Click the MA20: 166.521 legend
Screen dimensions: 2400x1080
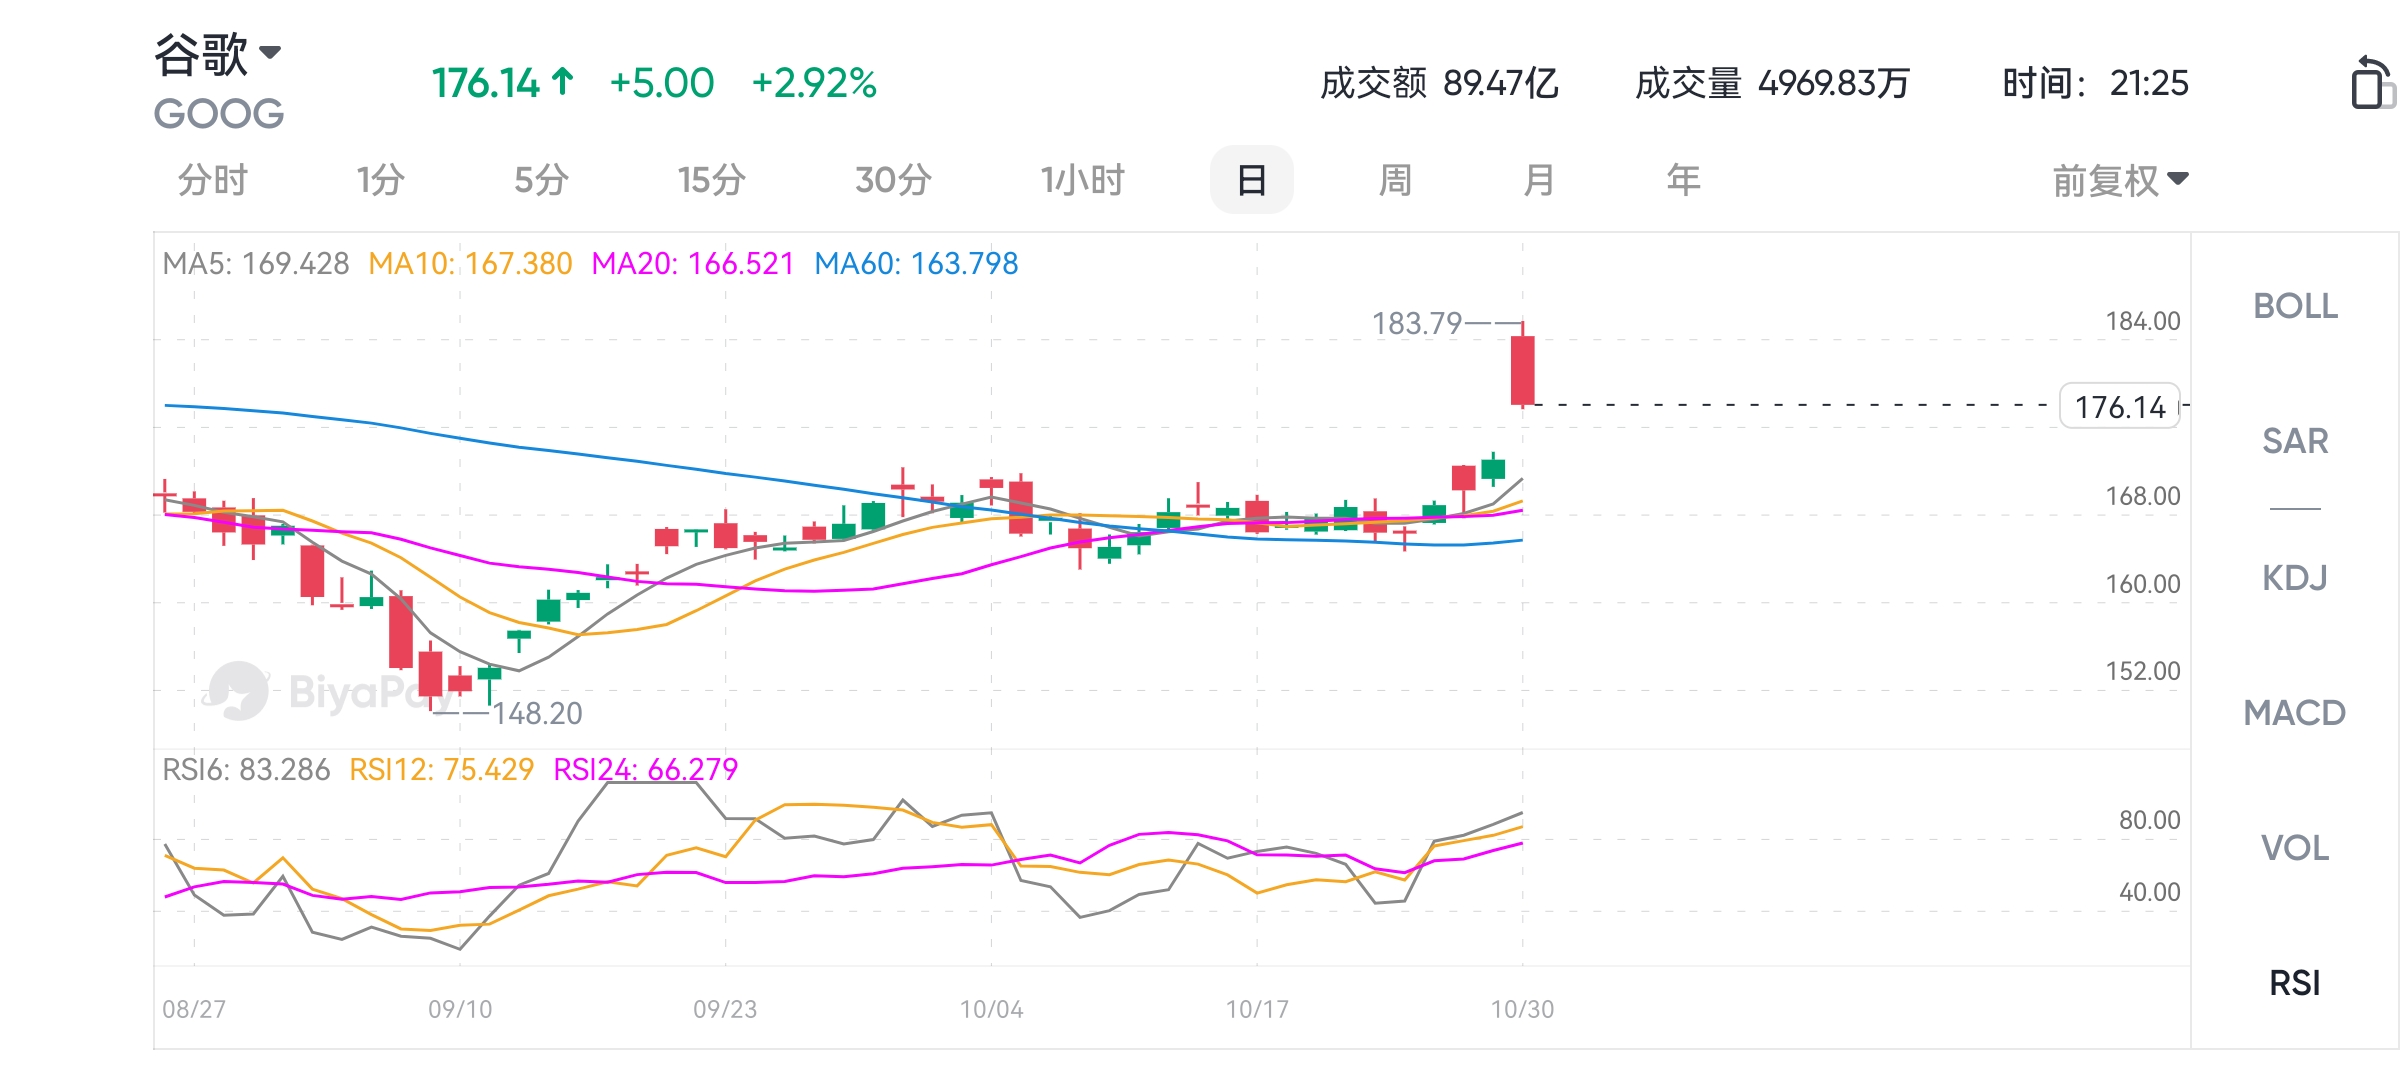pos(692,264)
